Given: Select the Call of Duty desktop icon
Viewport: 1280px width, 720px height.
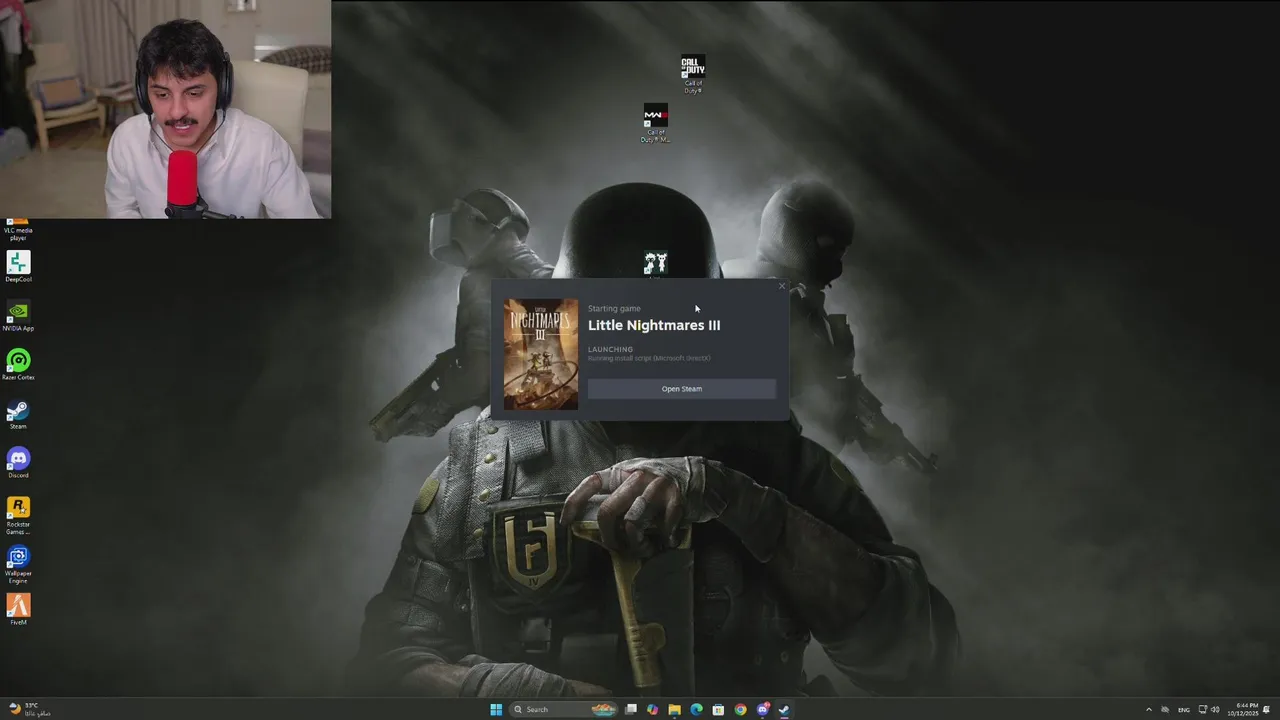Looking at the screenshot, I should click(693, 75).
